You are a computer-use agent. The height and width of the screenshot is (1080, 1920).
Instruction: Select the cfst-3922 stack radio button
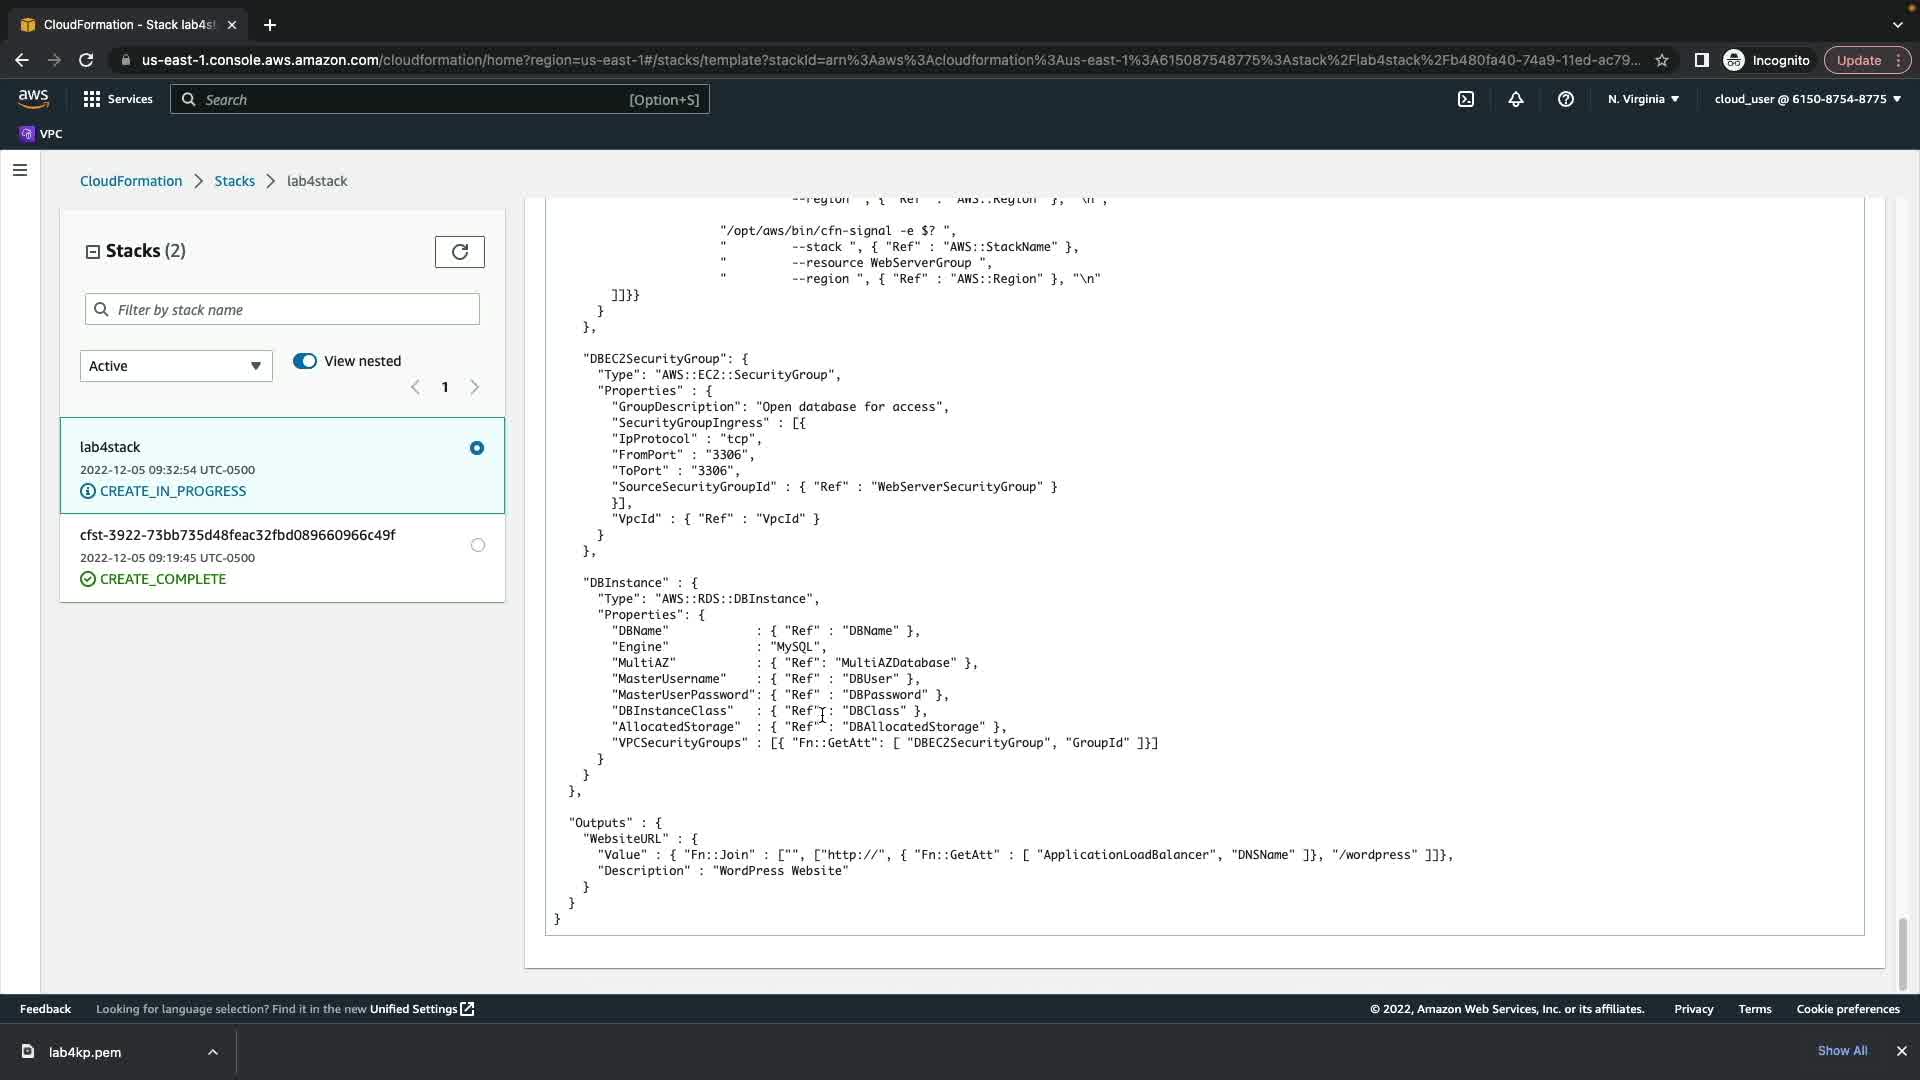click(478, 545)
